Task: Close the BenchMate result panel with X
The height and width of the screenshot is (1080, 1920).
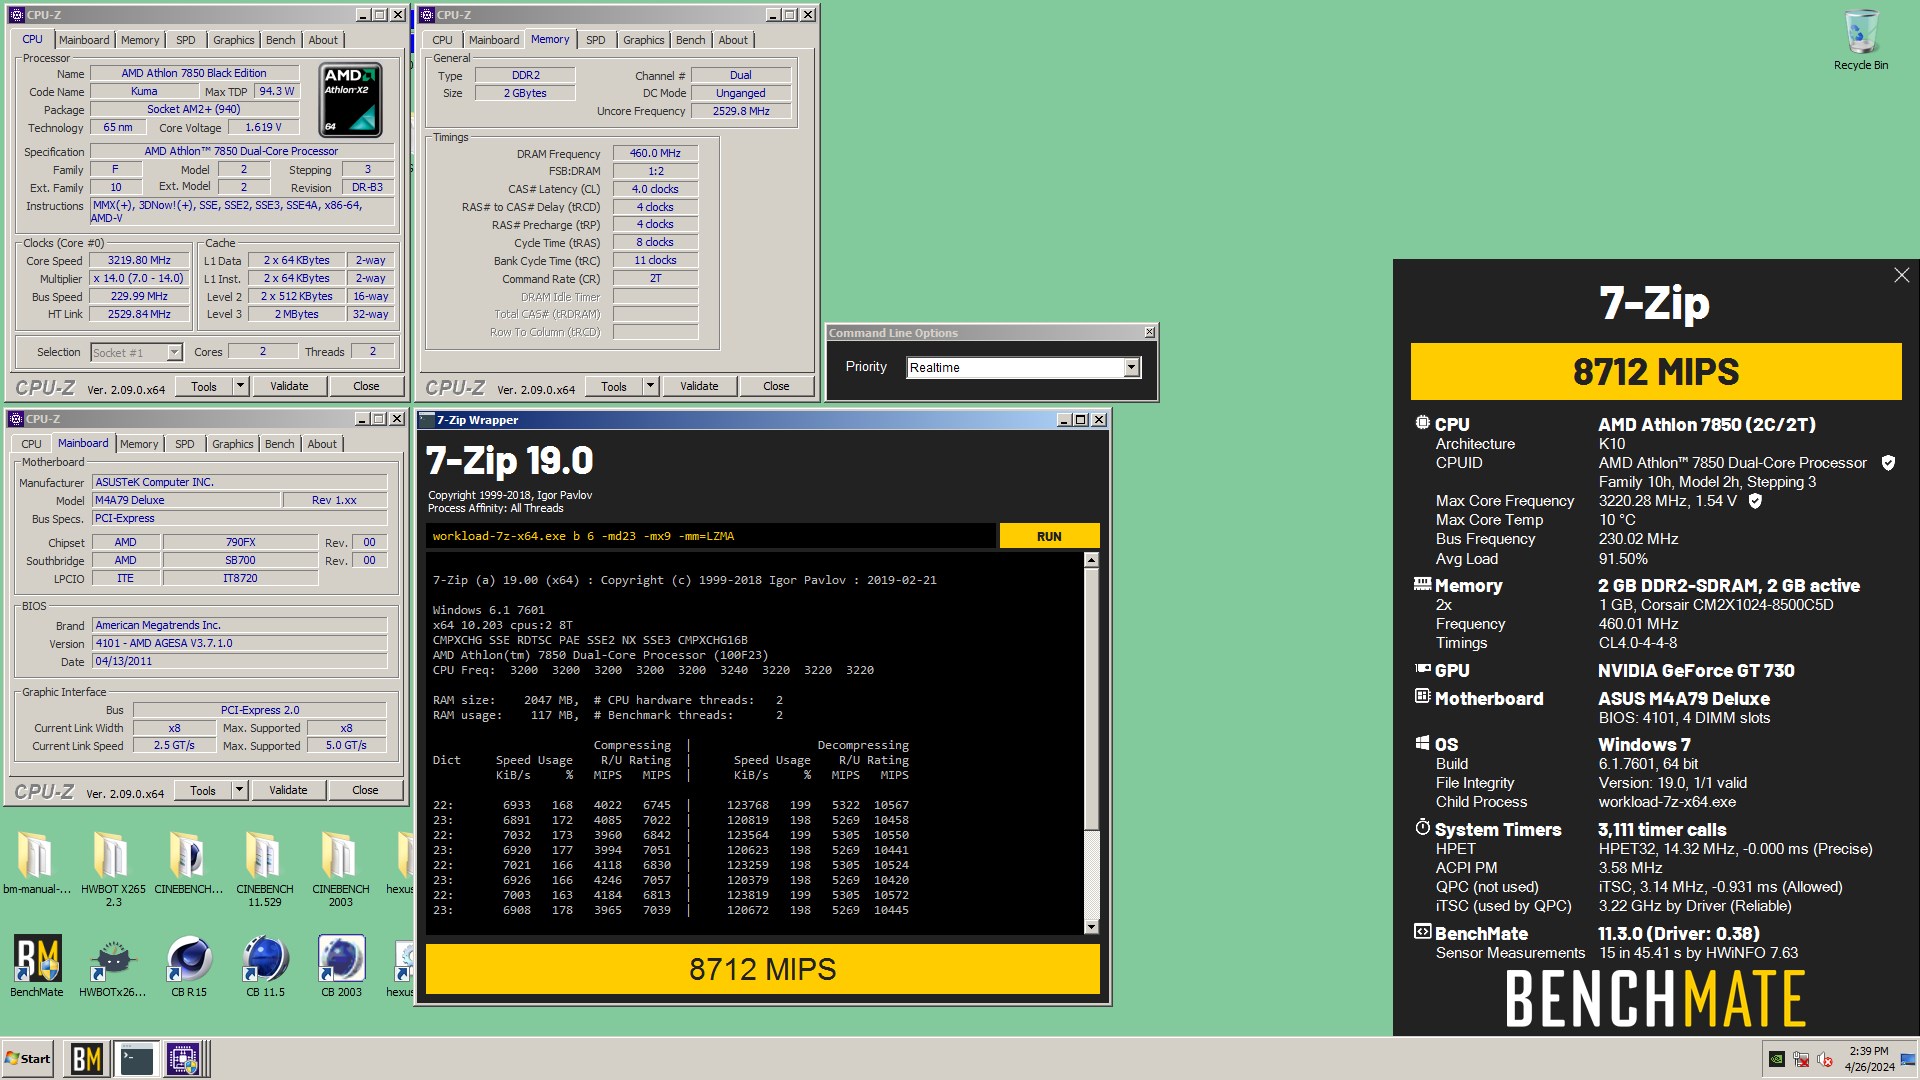Action: coord(1901,275)
